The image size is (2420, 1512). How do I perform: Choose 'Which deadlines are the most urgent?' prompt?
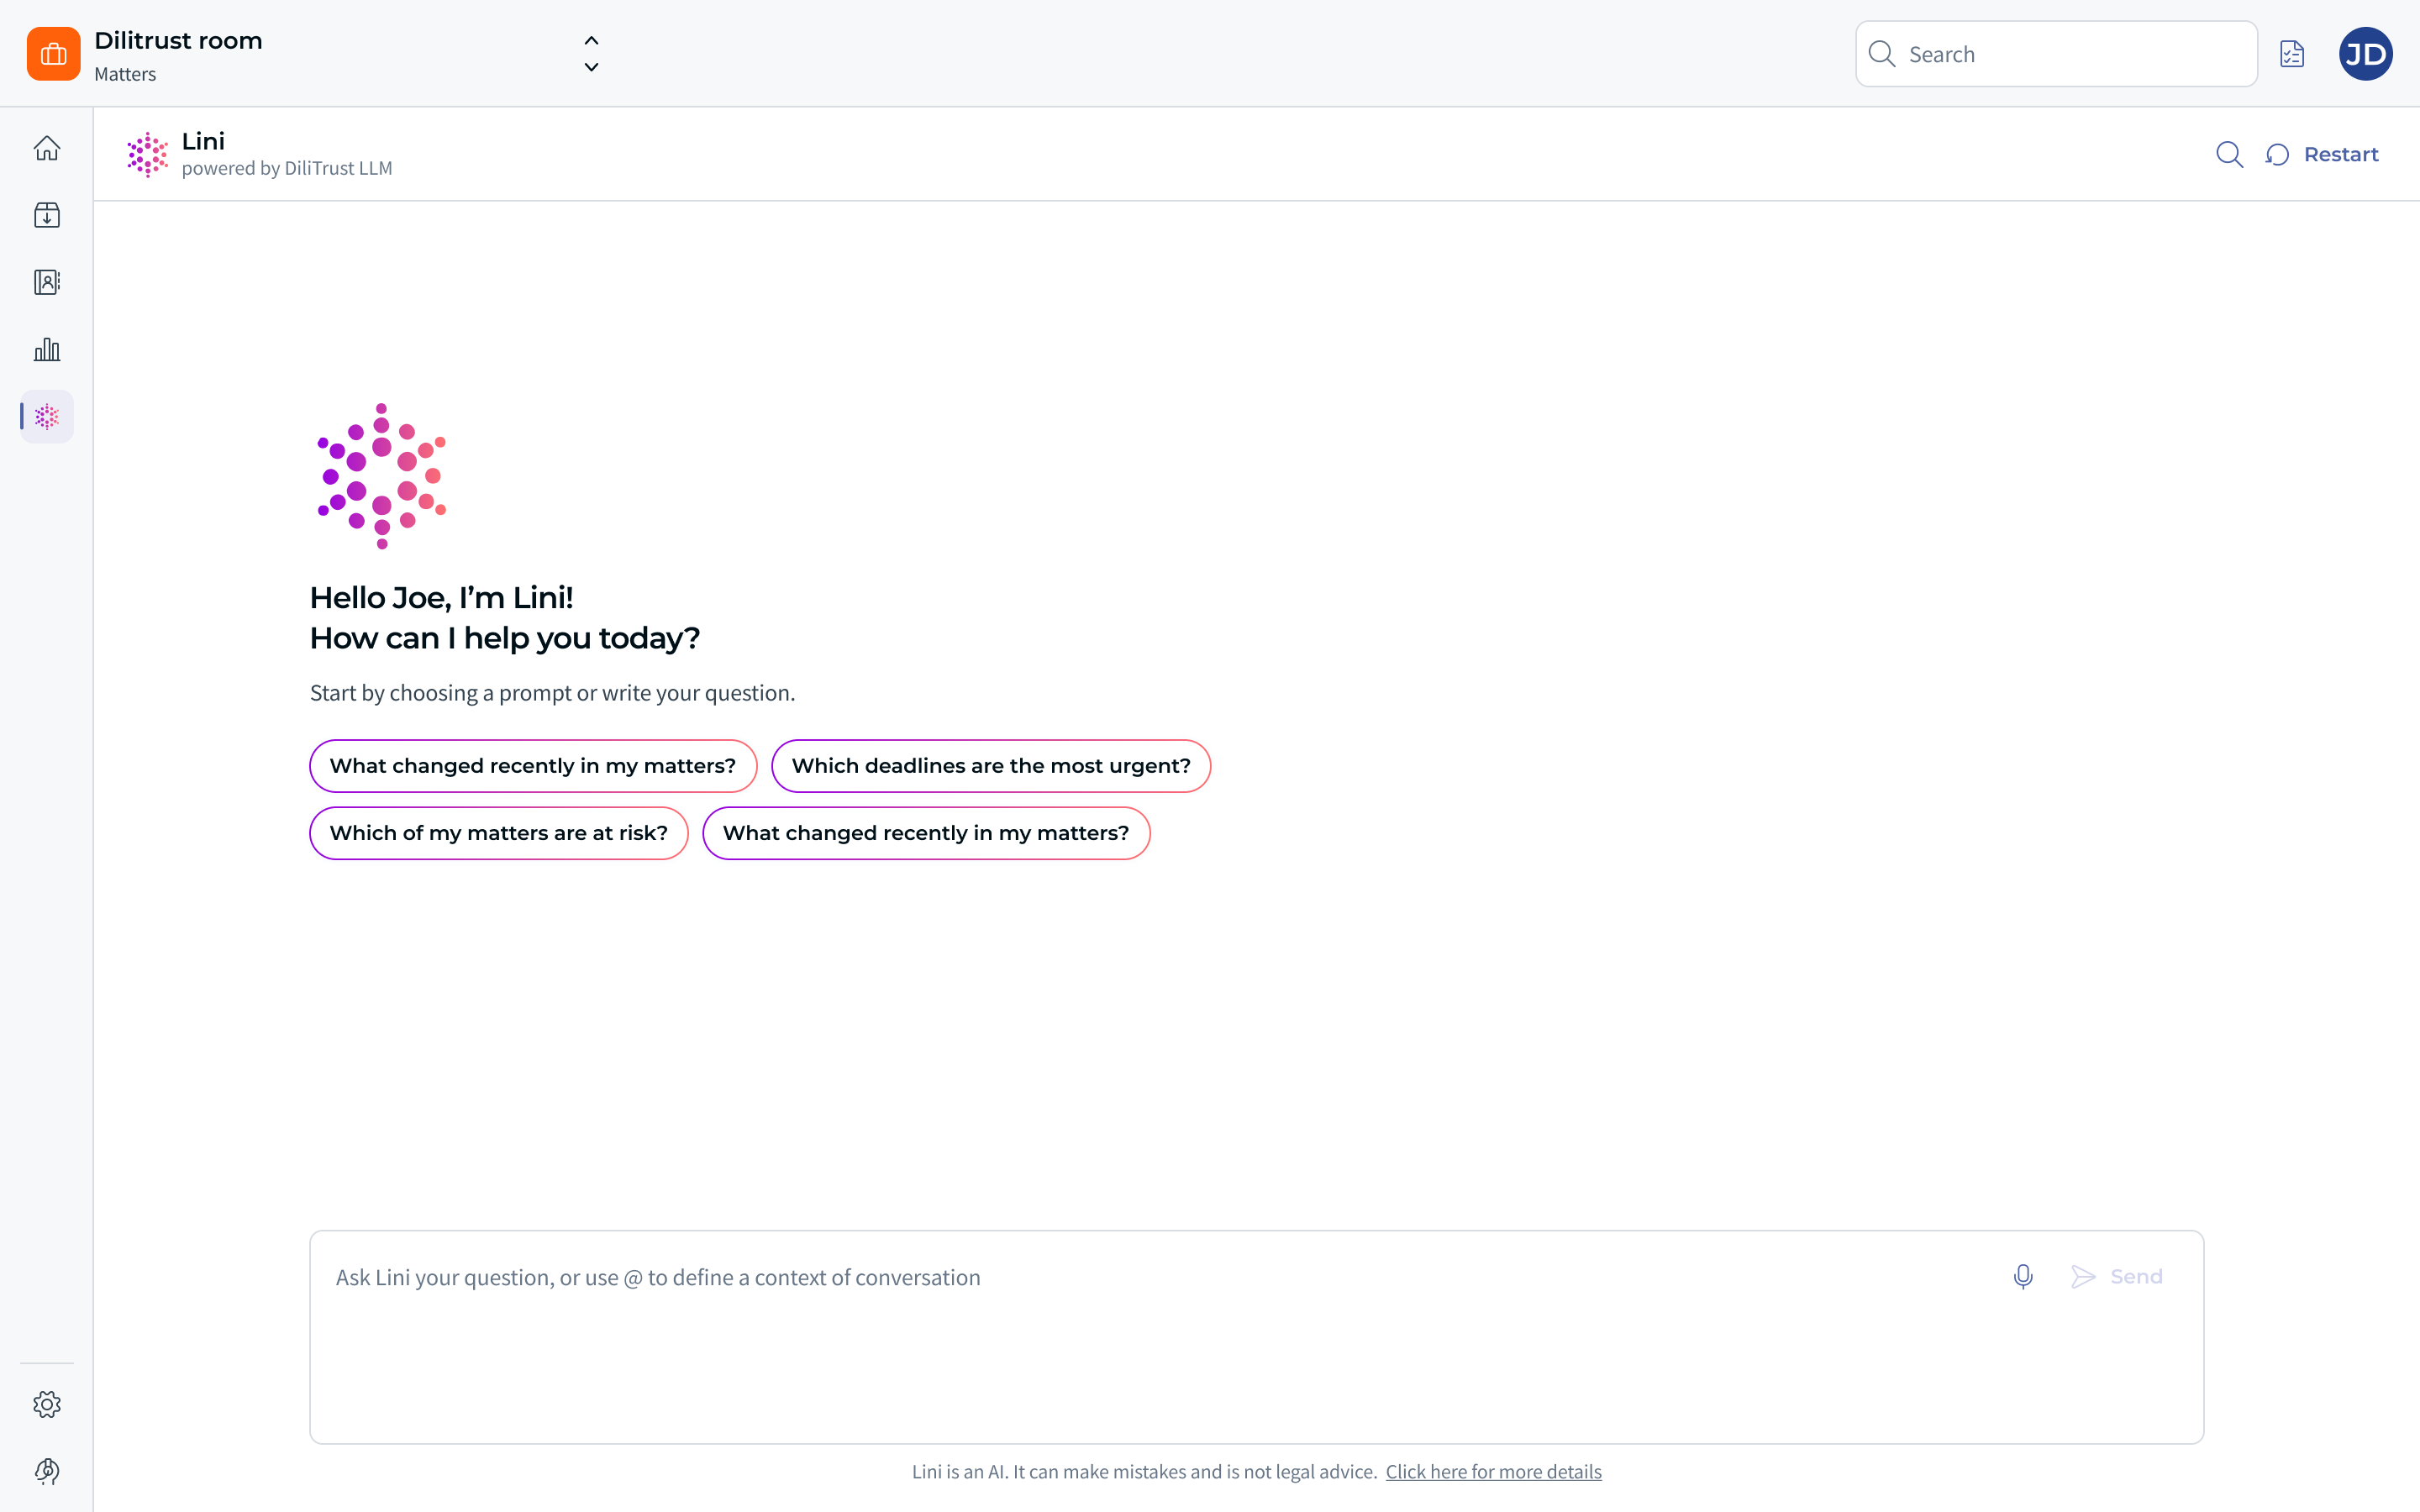pyautogui.click(x=991, y=766)
